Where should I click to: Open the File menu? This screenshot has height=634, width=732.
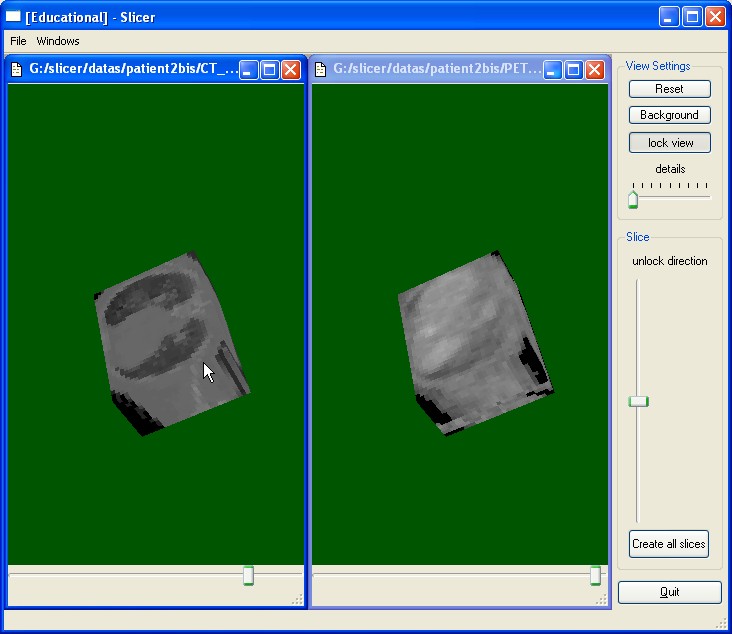pyautogui.click(x=18, y=41)
